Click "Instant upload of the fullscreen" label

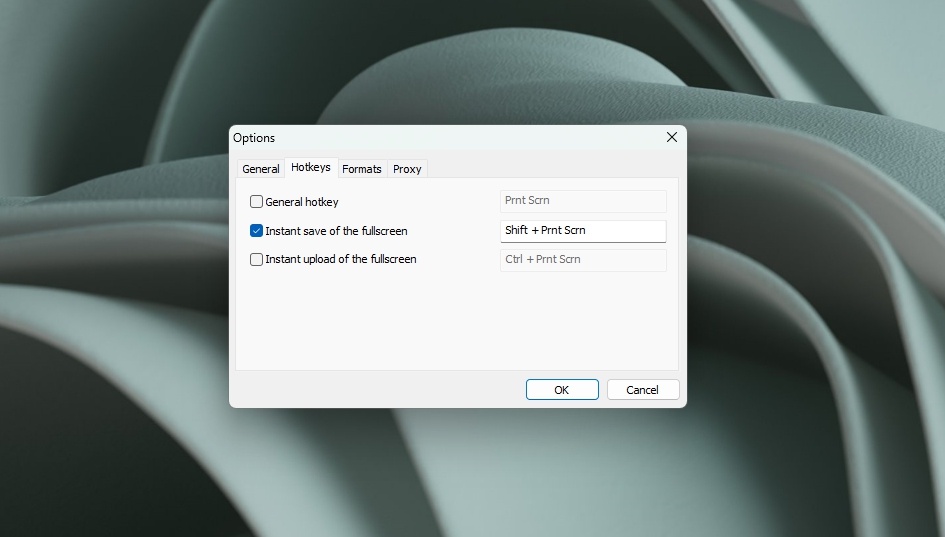[x=341, y=259]
